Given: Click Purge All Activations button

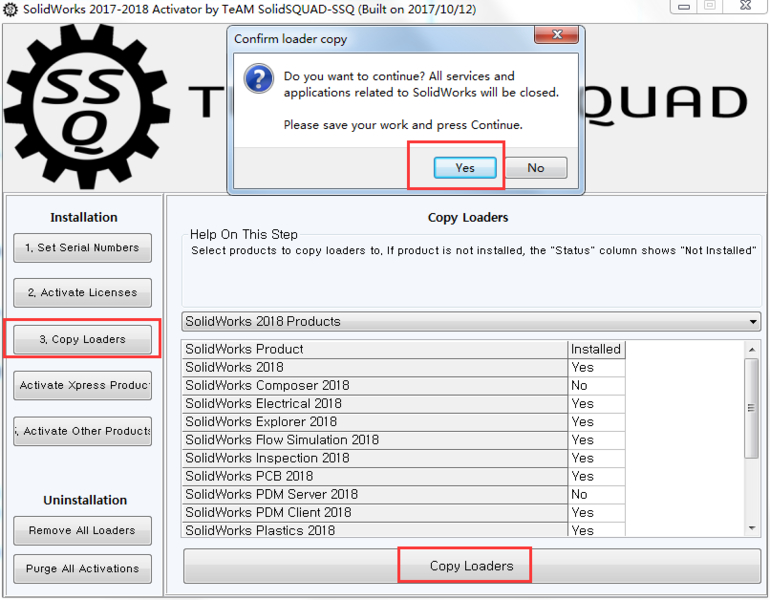Looking at the screenshot, I should point(82,569).
